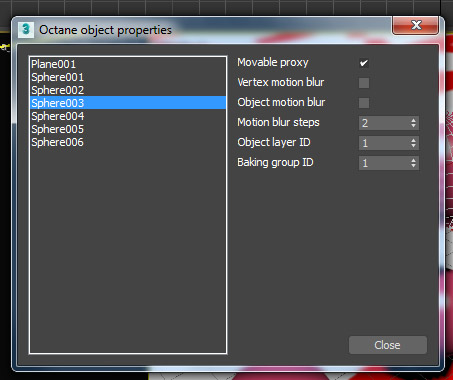Screen dimensions: 453x380
Task: Click the Vertex motion blur label
Action: coord(281,82)
